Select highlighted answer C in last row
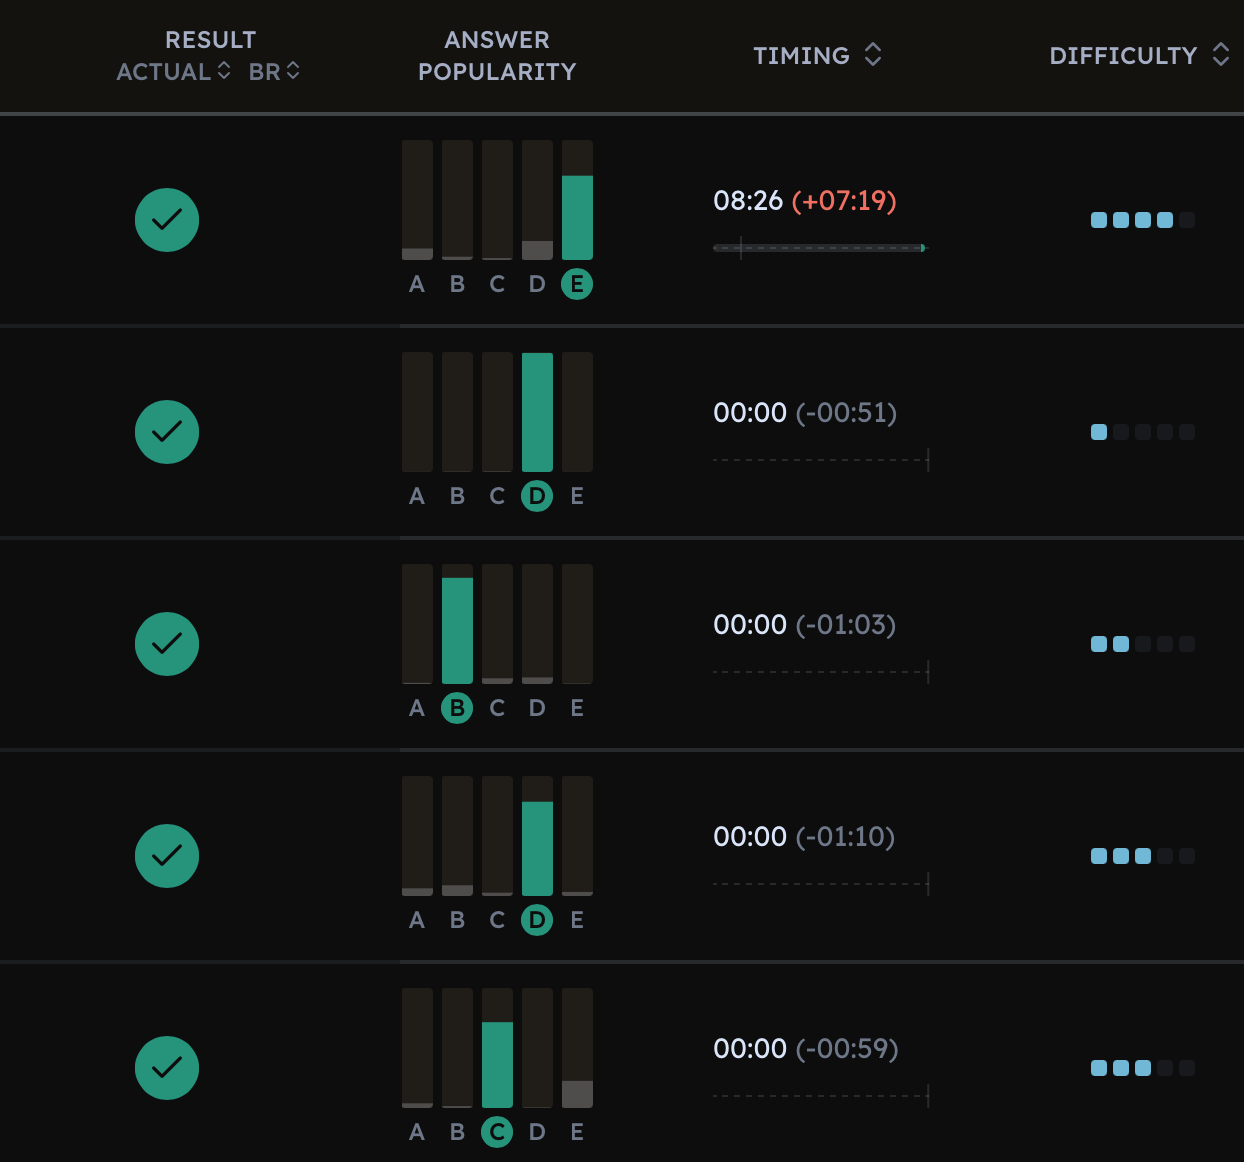The image size is (1244, 1162). (x=497, y=1132)
